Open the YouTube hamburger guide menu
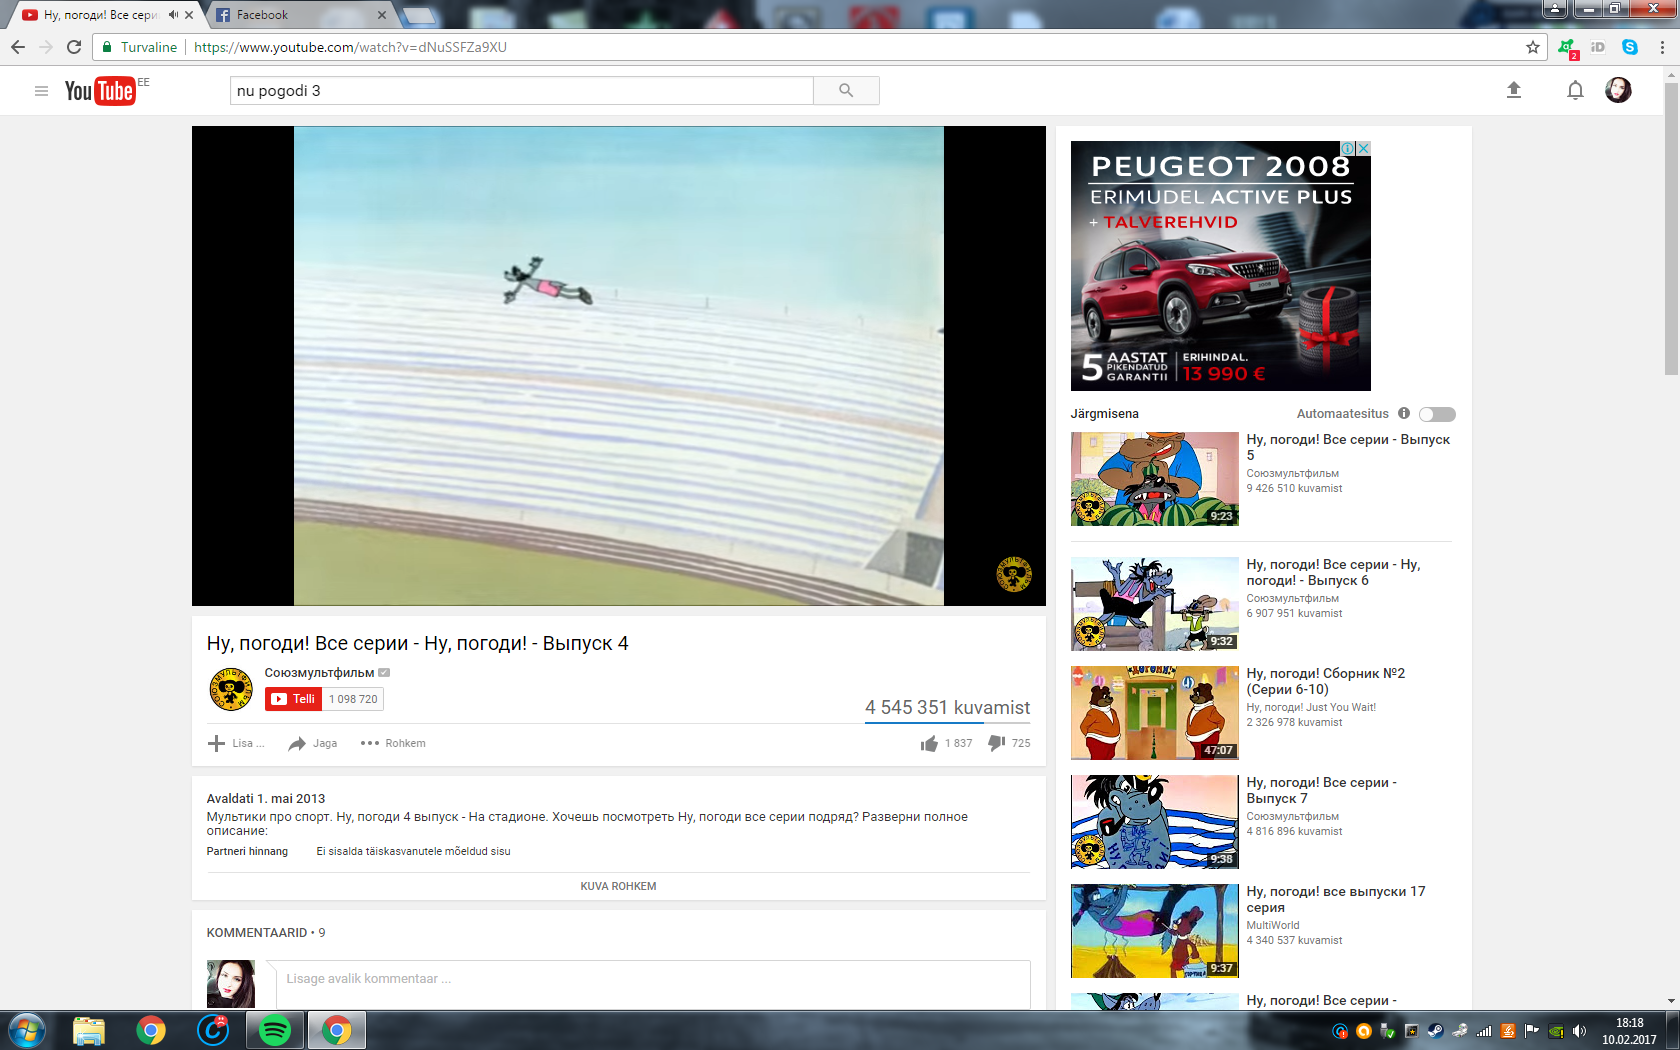The height and width of the screenshot is (1050, 1680). (41, 91)
